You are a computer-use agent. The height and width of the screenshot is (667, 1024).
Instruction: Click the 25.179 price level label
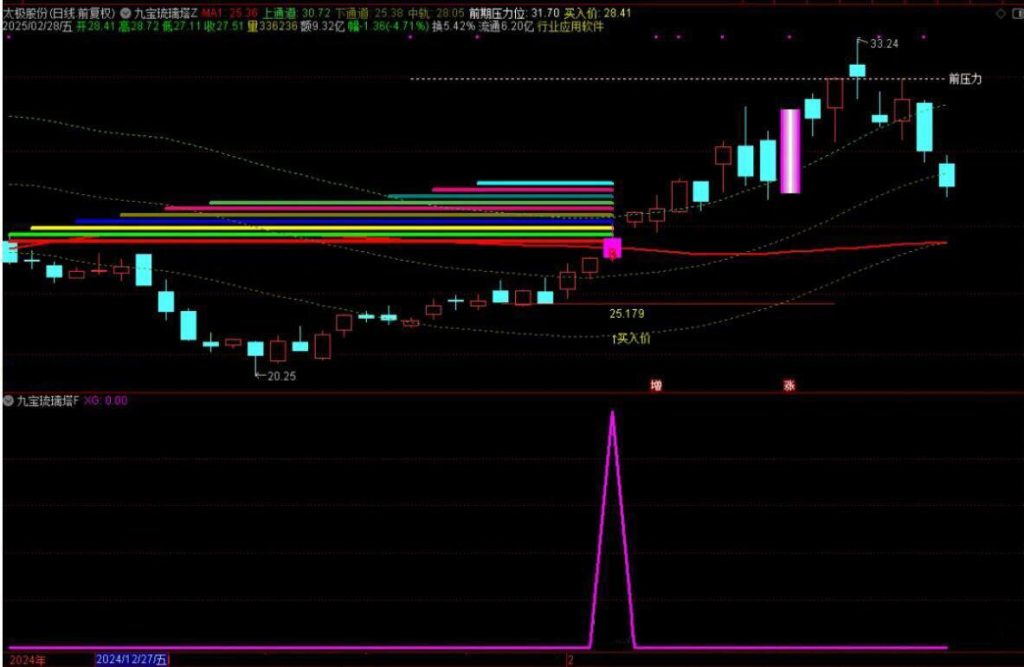pyautogui.click(x=627, y=313)
